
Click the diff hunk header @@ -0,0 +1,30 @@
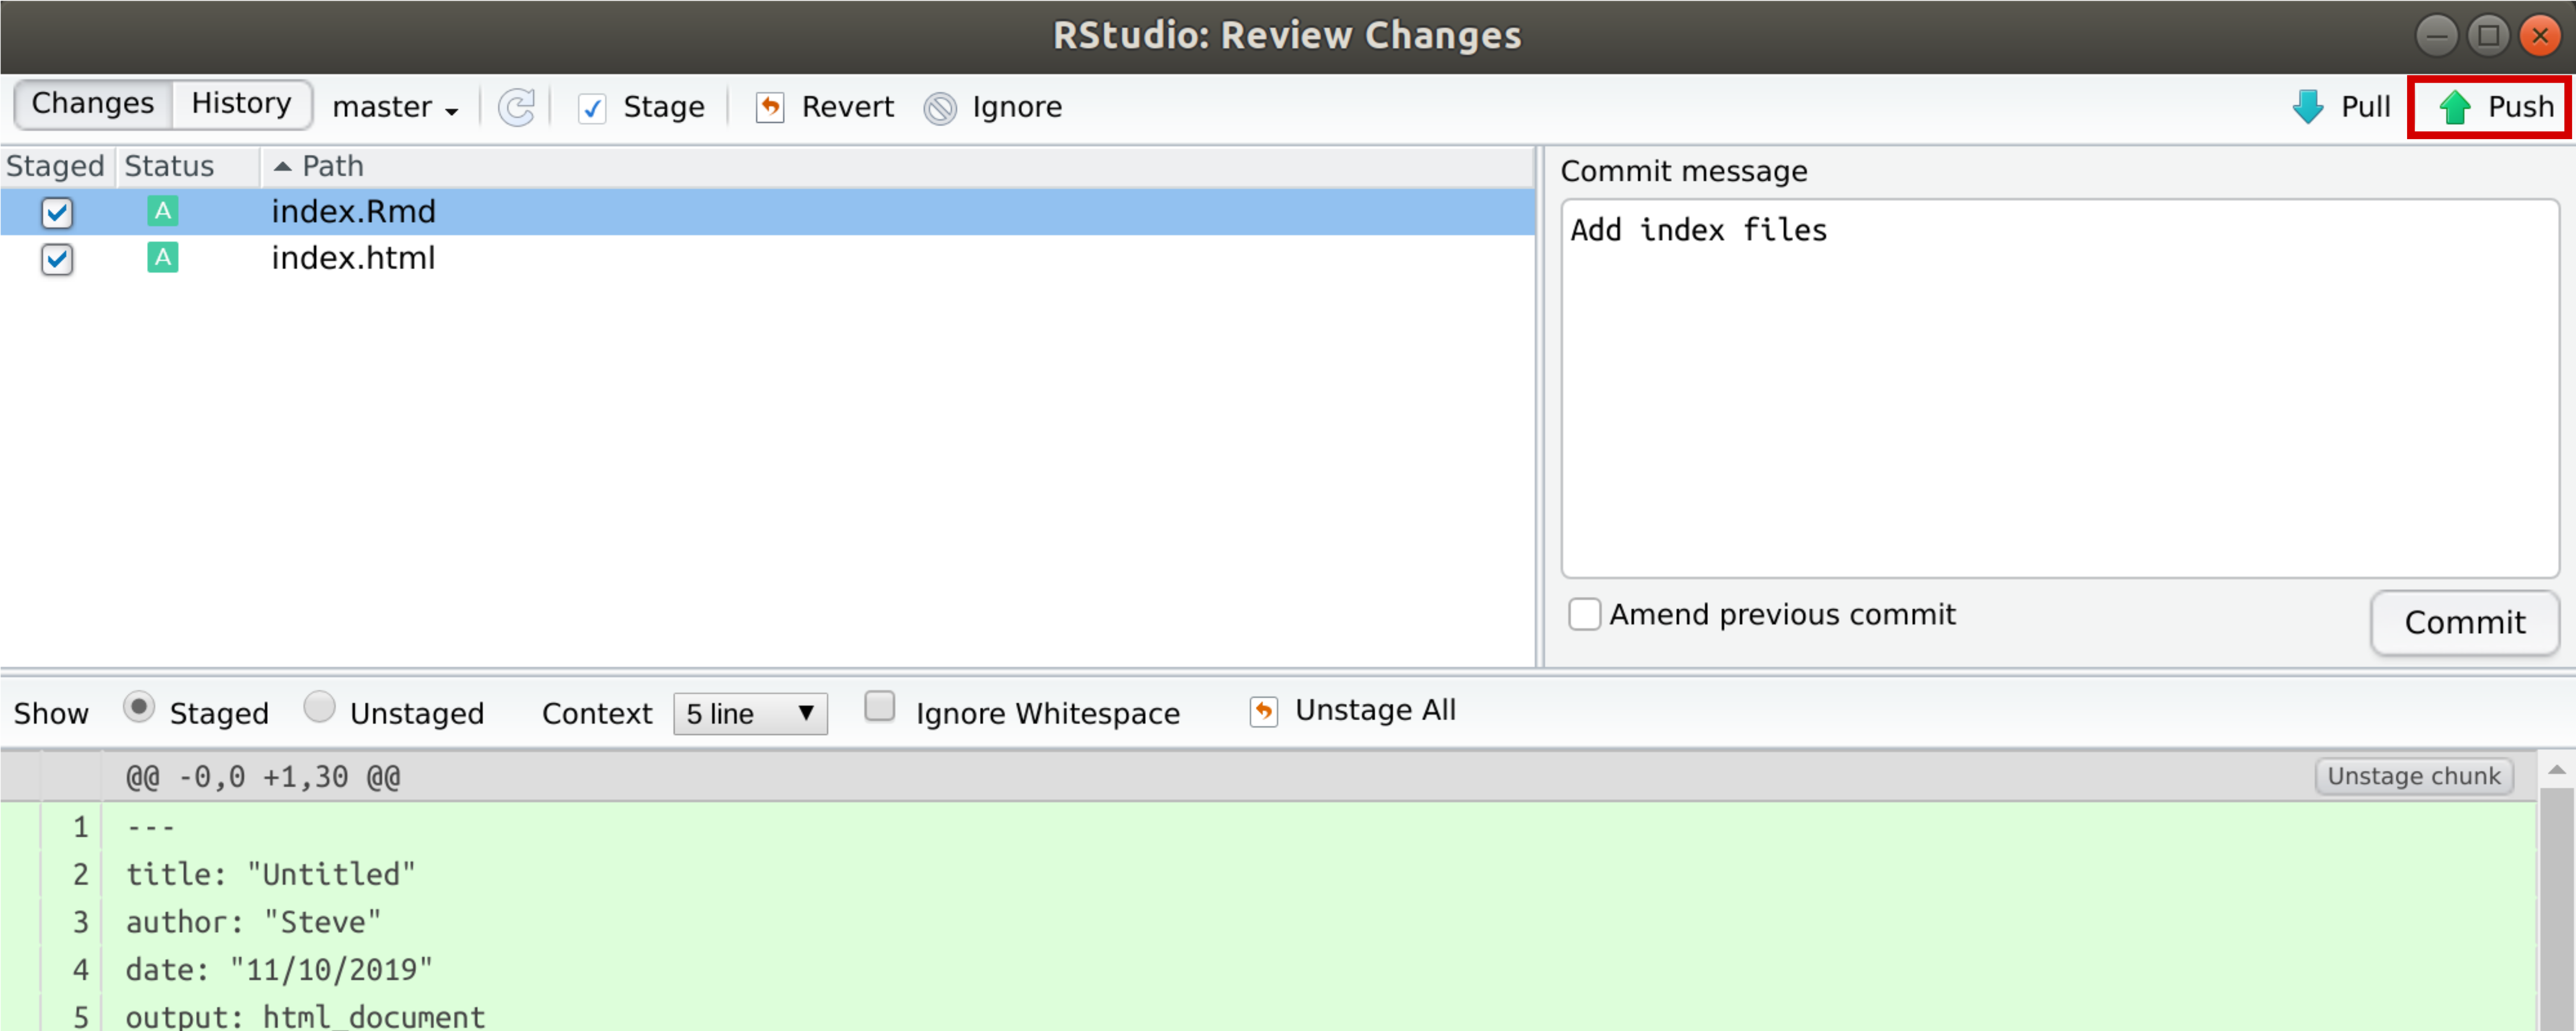263,777
